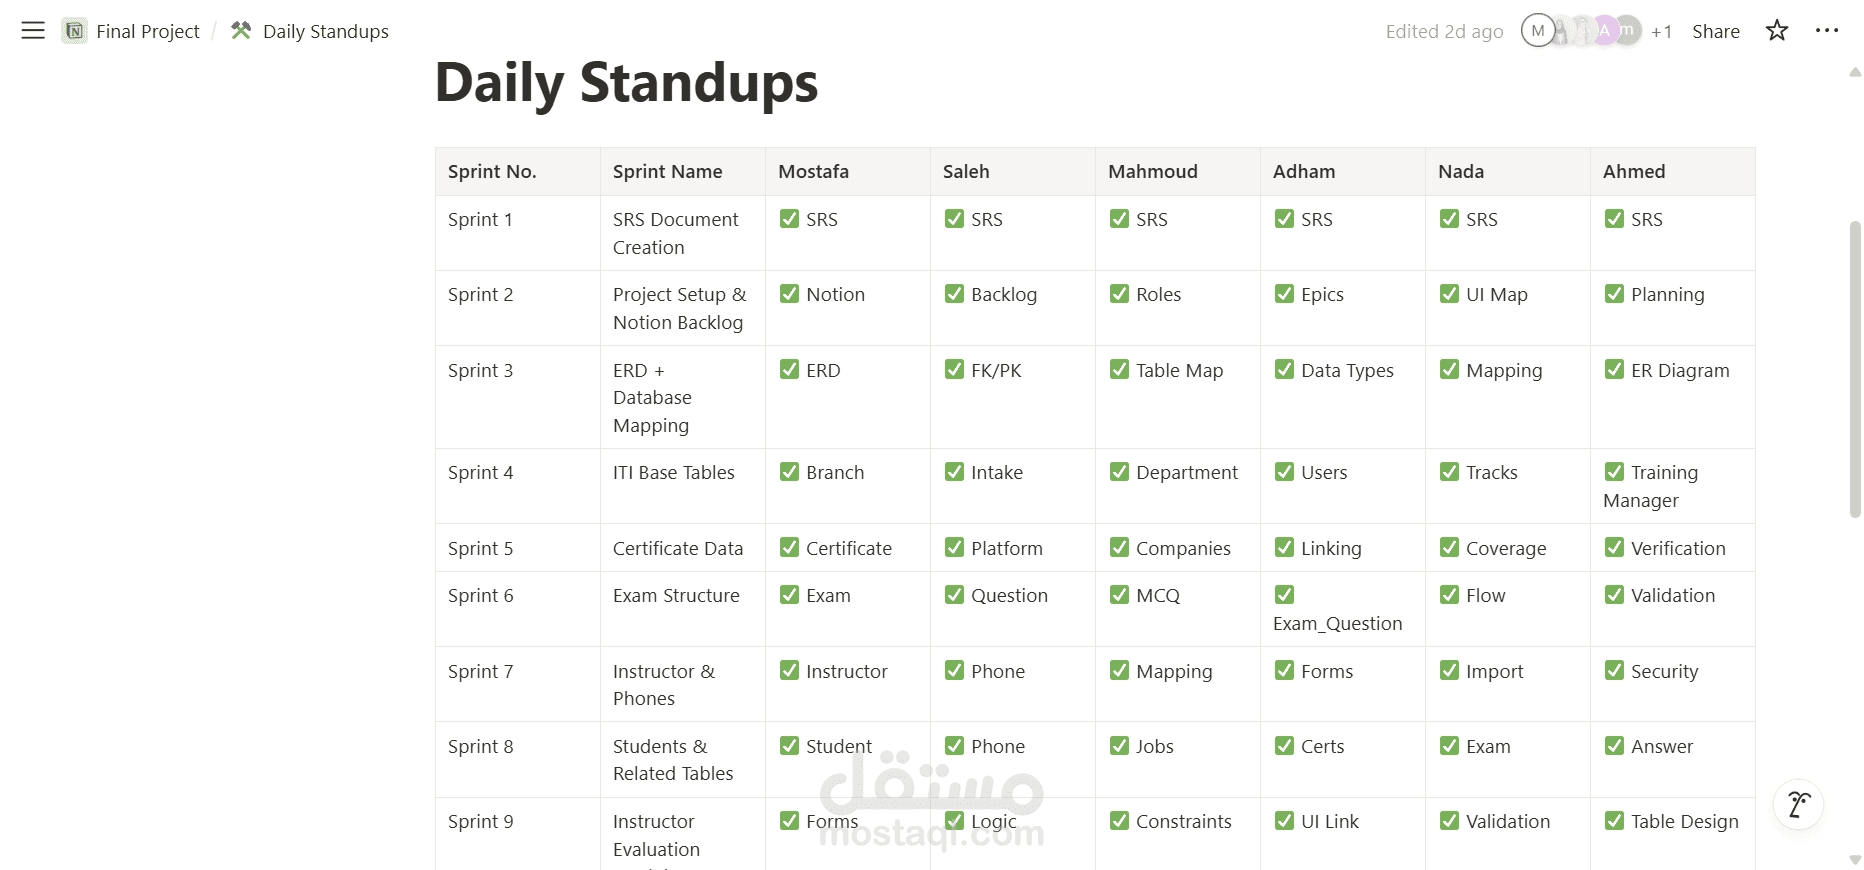
Task: Open the three-dot page options menu
Action: pos(1827,31)
